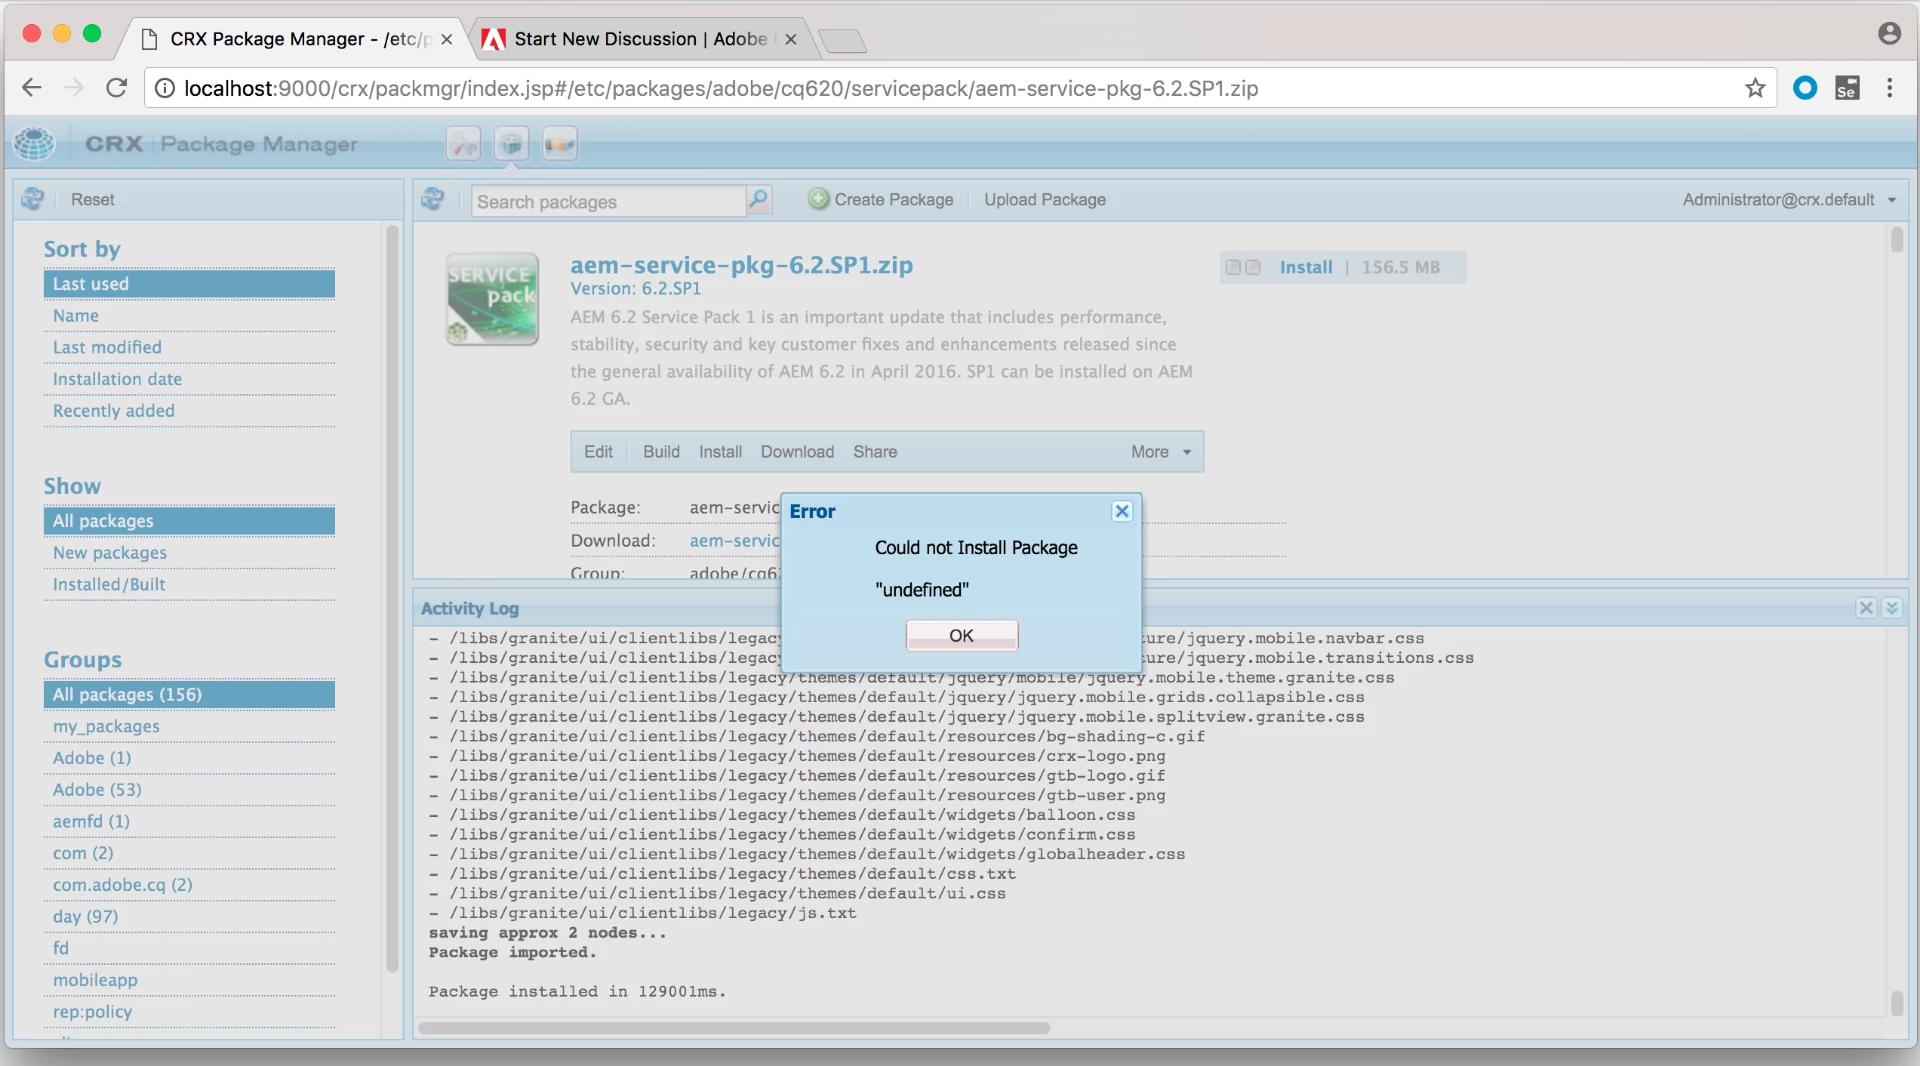The image size is (1920, 1066).
Task: Refresh the package list icon by search
Action: pyautogui.click(x=433, y=199)
